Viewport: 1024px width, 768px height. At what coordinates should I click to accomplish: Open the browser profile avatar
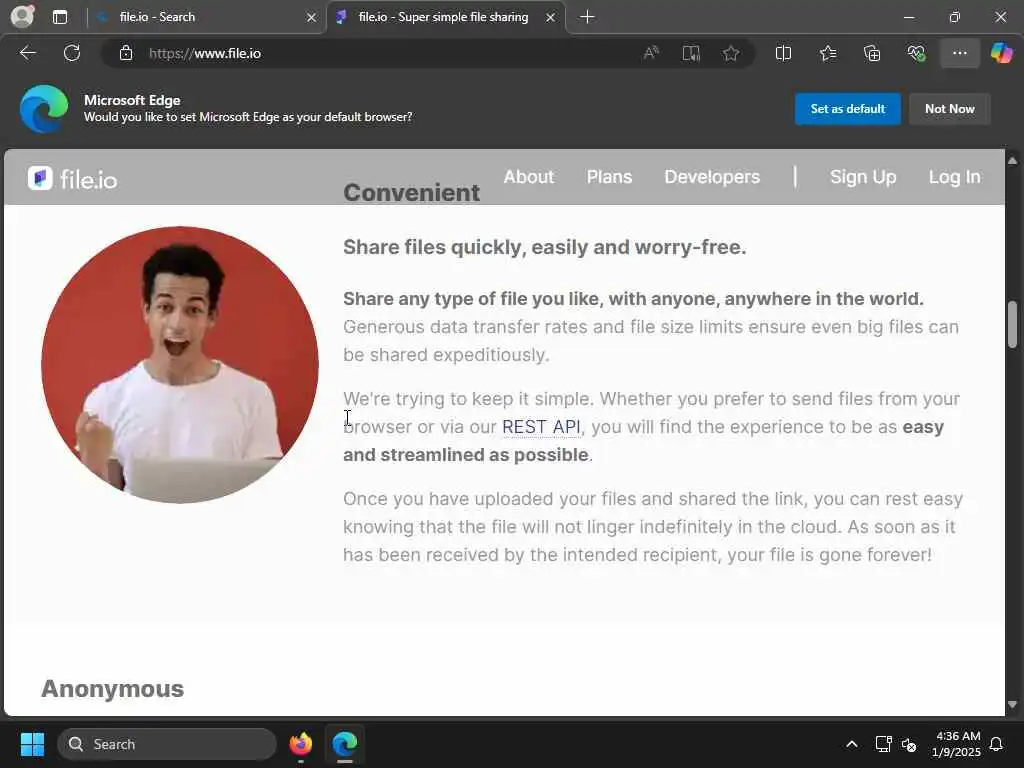pyautogui.click(x=22, y=16)
